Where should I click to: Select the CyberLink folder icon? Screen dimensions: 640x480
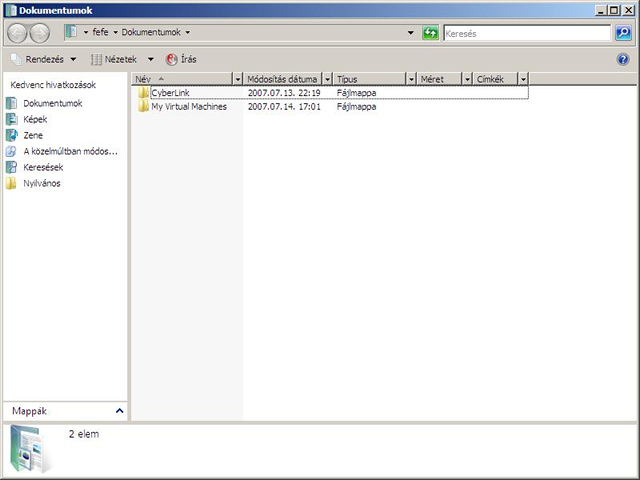coord(143,93)
